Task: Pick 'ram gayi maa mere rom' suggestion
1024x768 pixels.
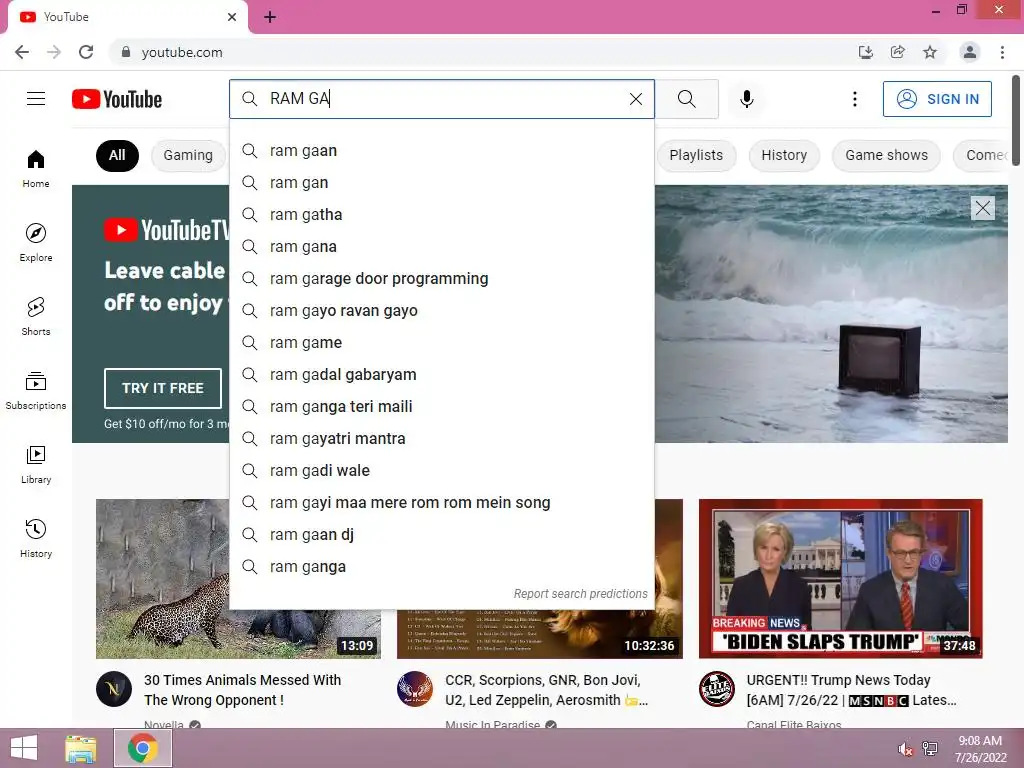Action: tap(441, 503)
